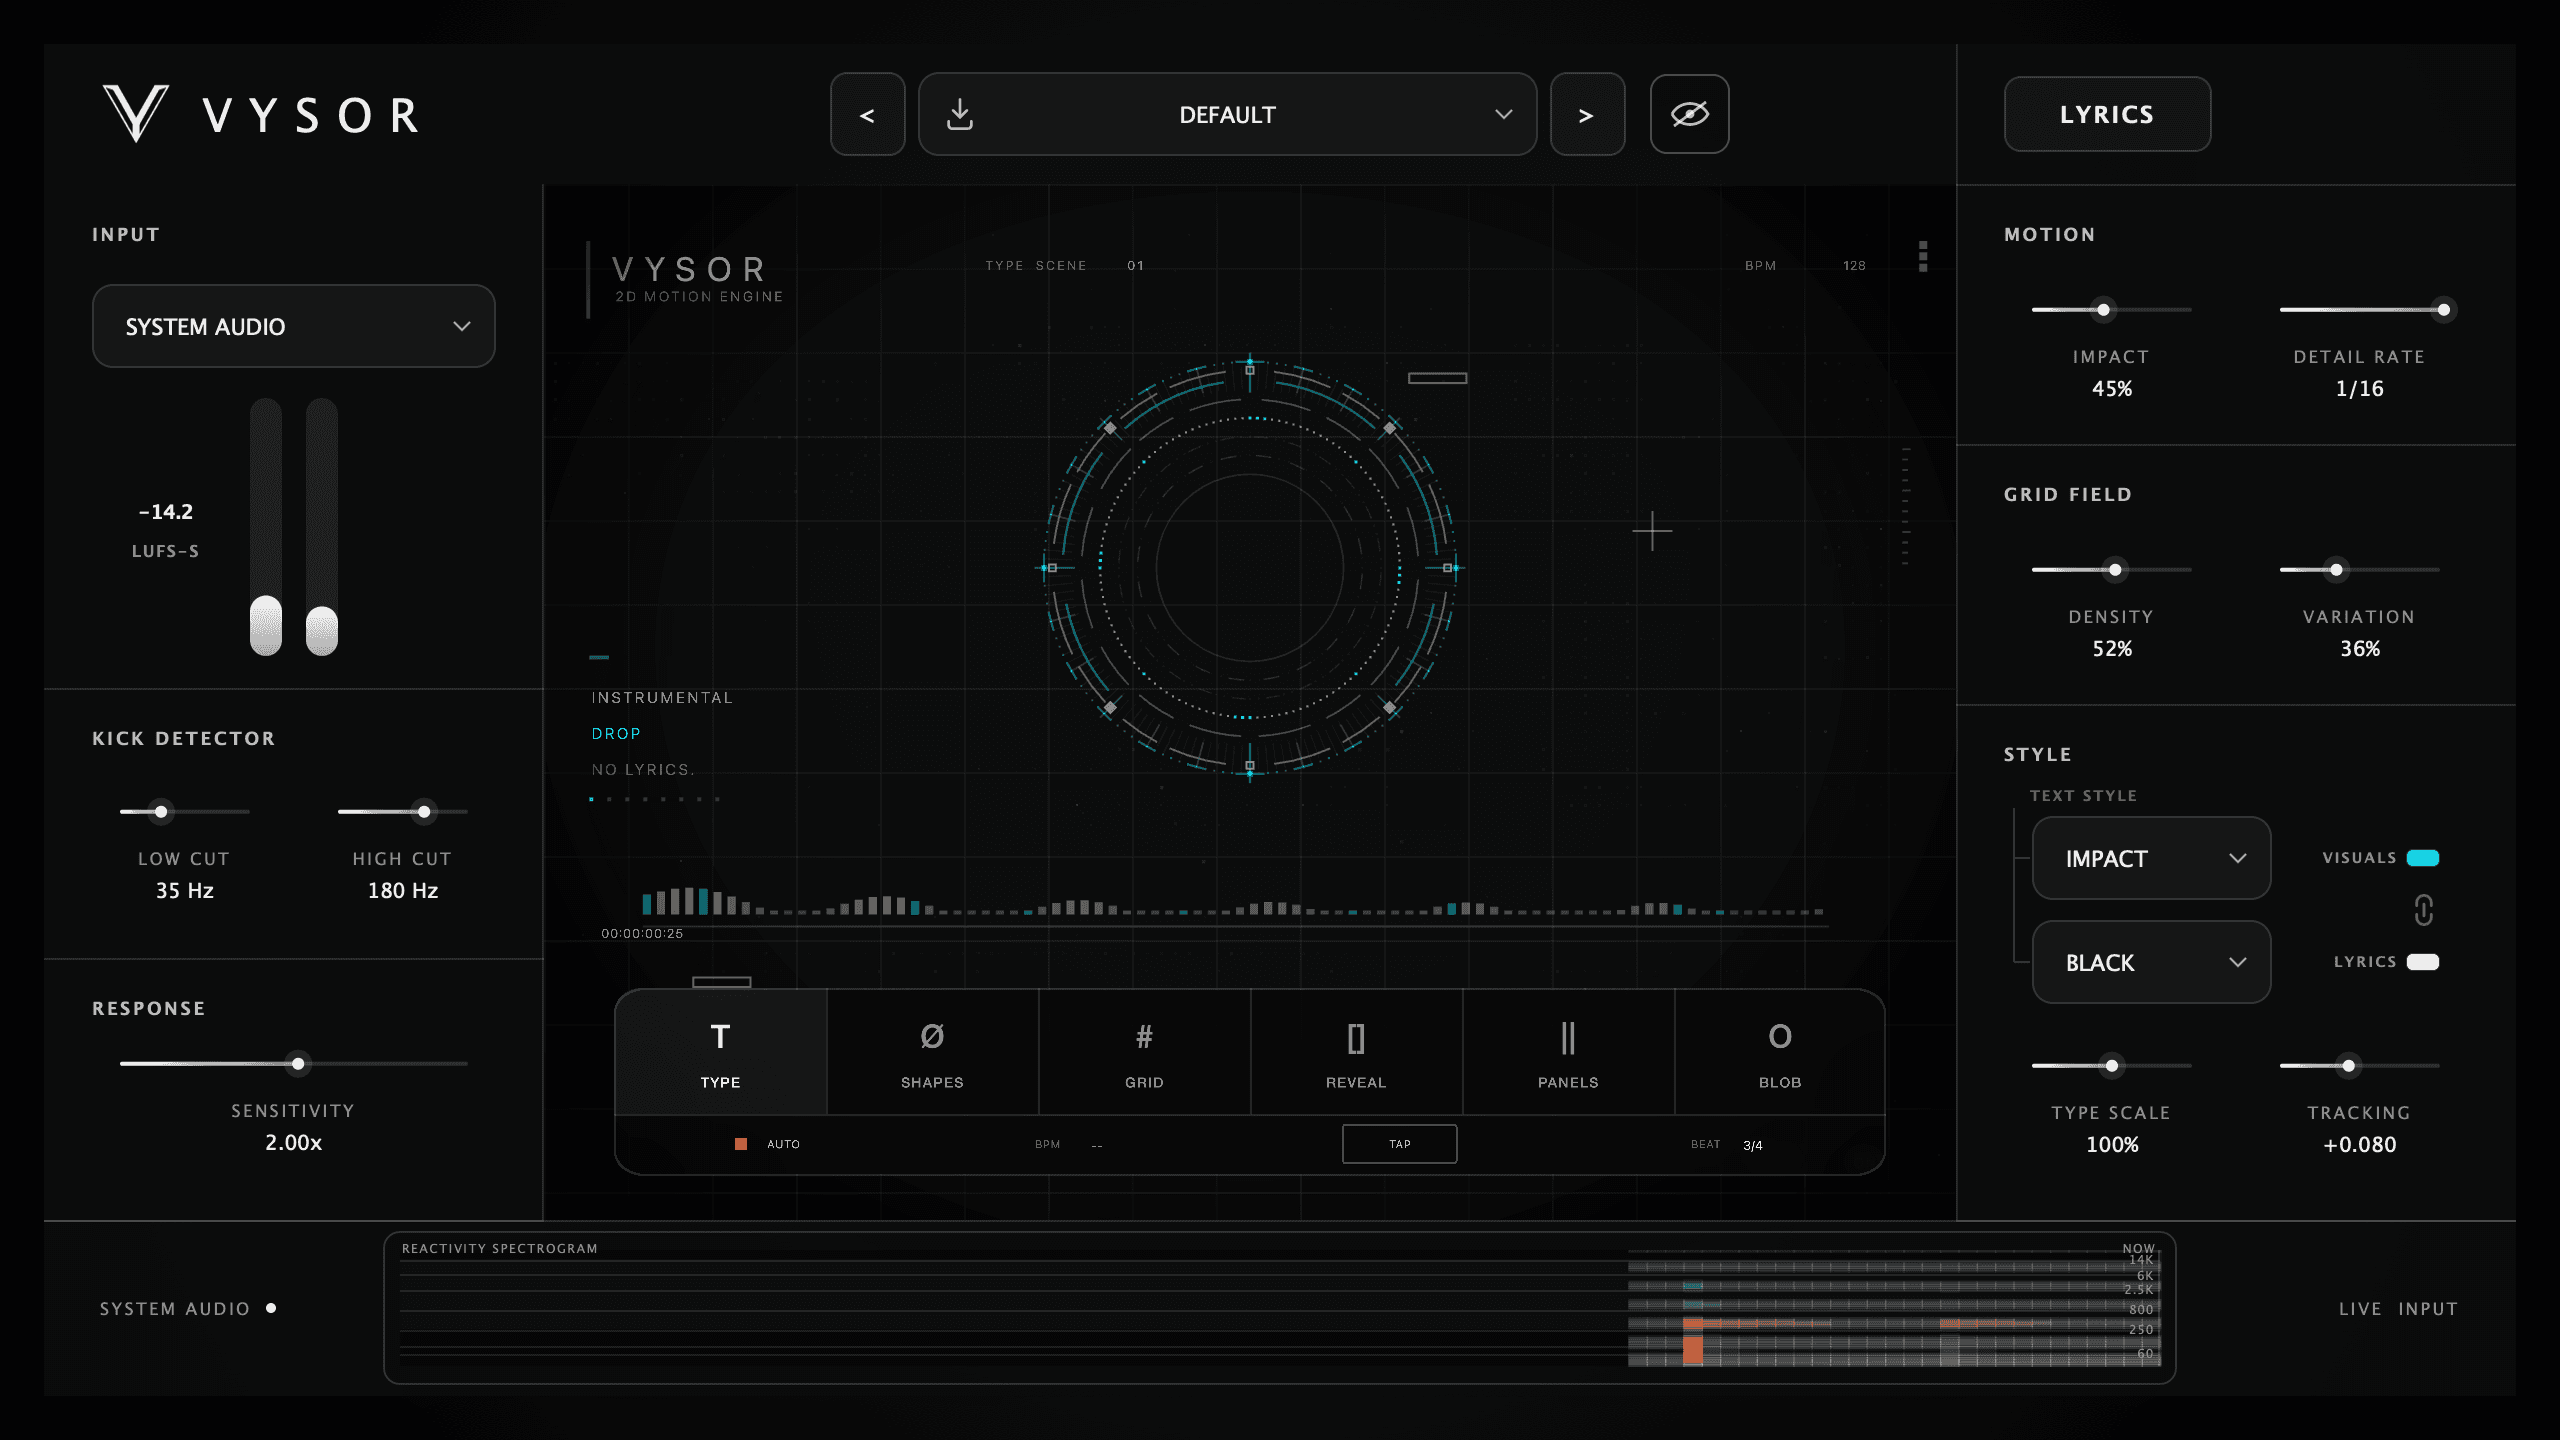Adjust the Detail Rate slider handle
Screen dimensions: 2560x1440
coord(2443,310)
